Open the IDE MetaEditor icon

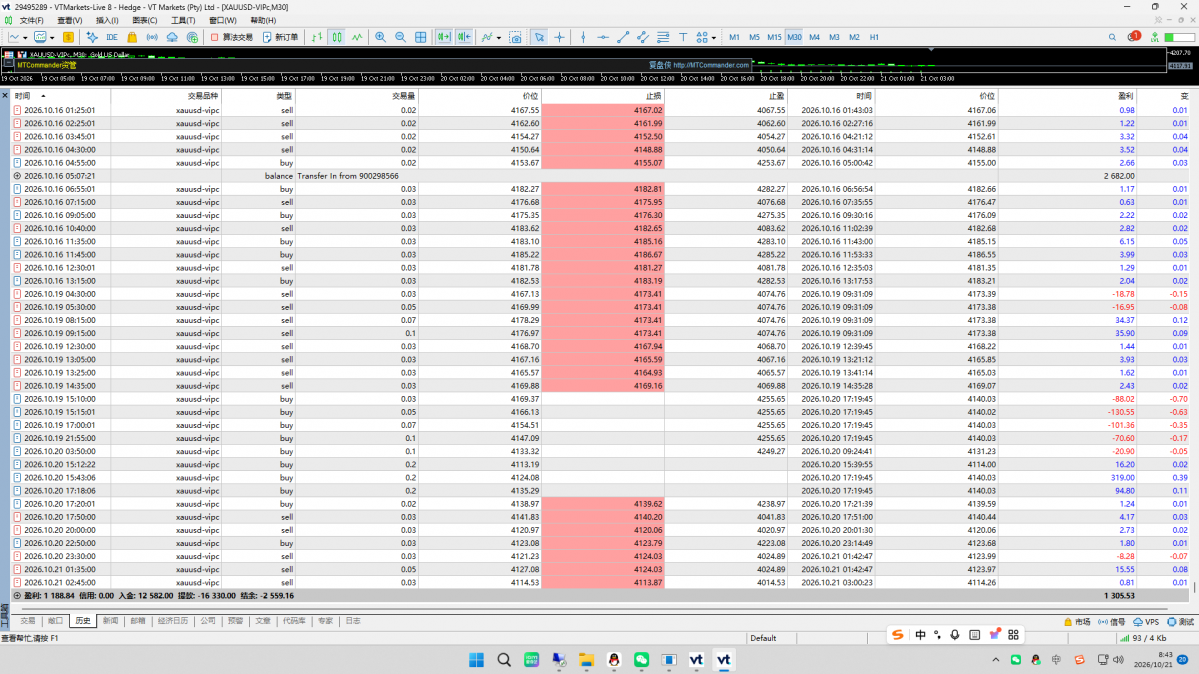click(x=112, y=37)
